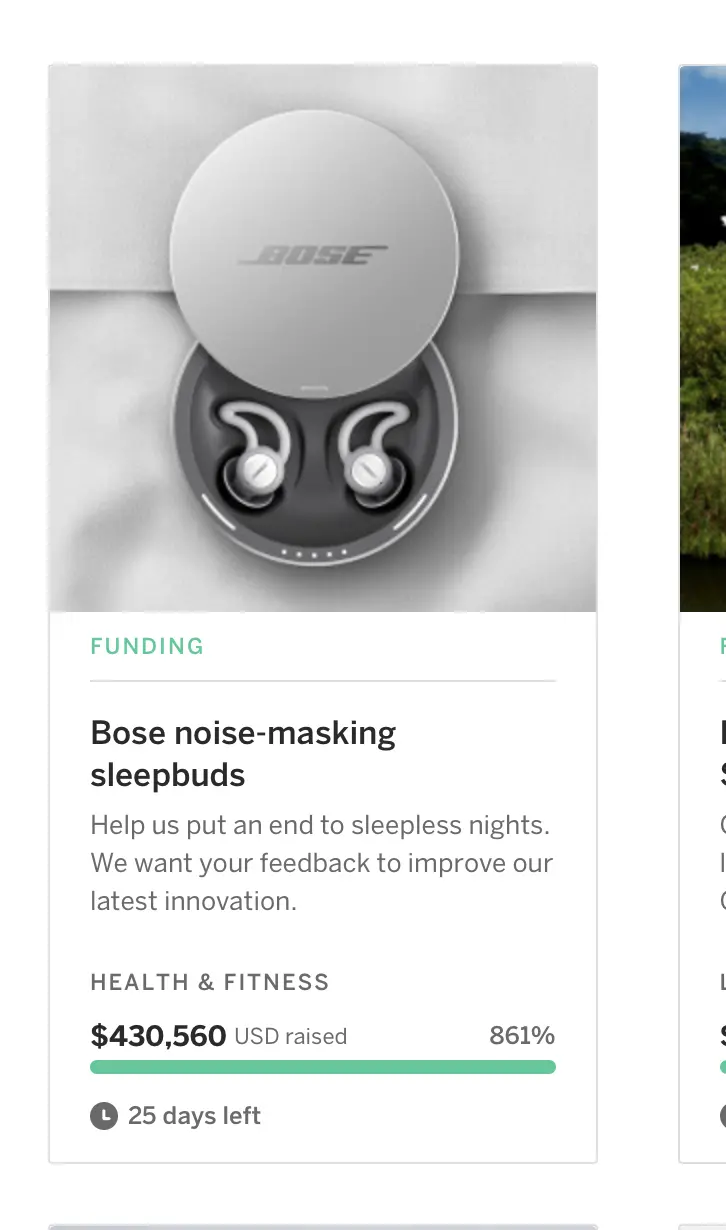Select the FUNDING status label
The height and width of the screenshot is (1230, 726).
tap(147, 646)
